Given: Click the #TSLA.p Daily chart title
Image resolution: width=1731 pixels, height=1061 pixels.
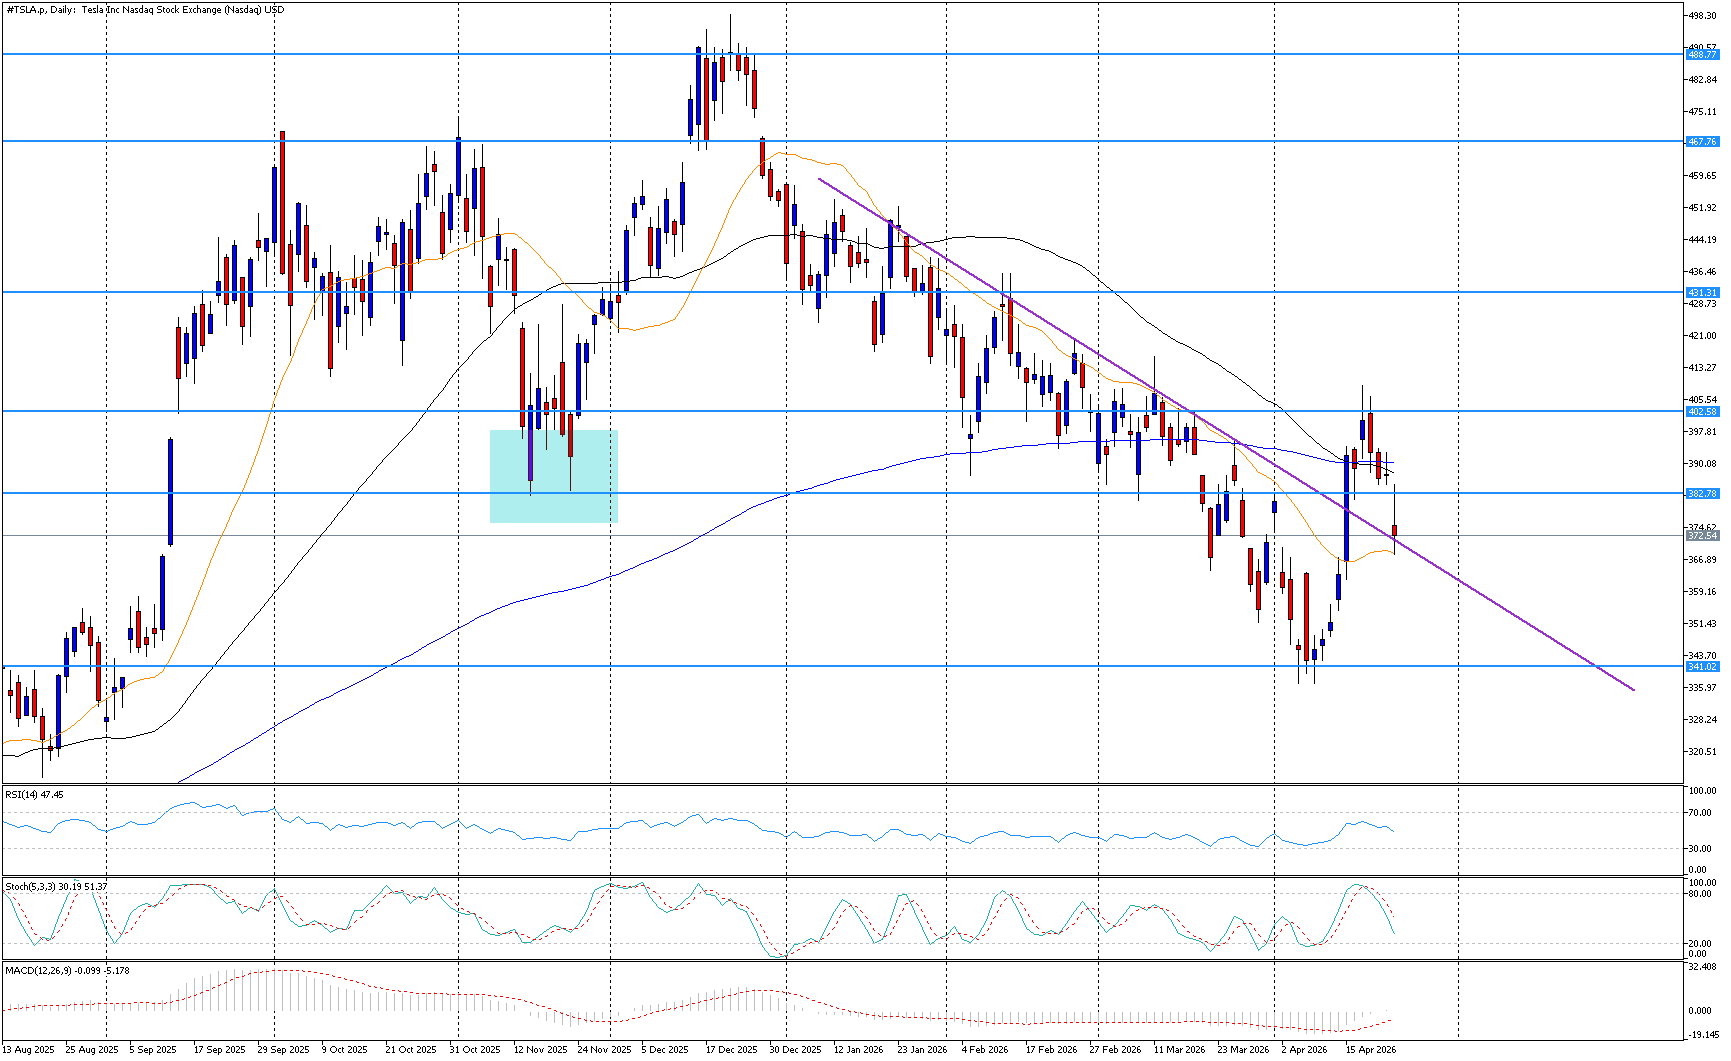Looking at the screenshot, I should pyautogui.click(x=145, y=10).
